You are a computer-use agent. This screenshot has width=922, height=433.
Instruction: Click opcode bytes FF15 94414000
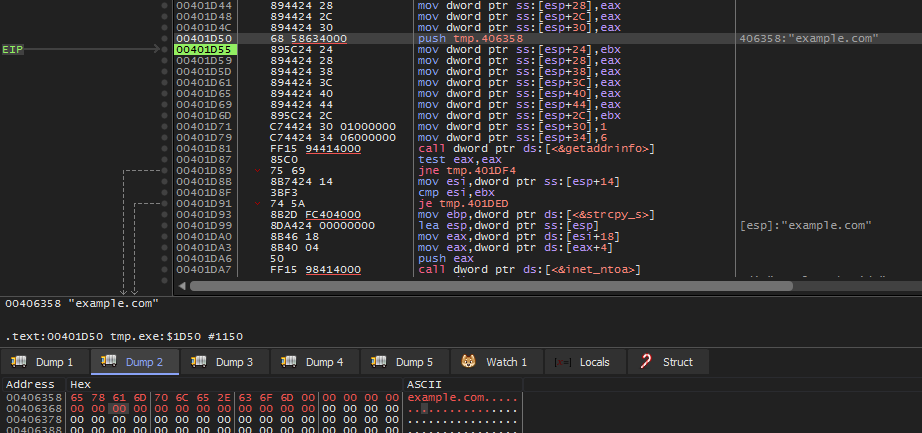click(x=316, y=149)
